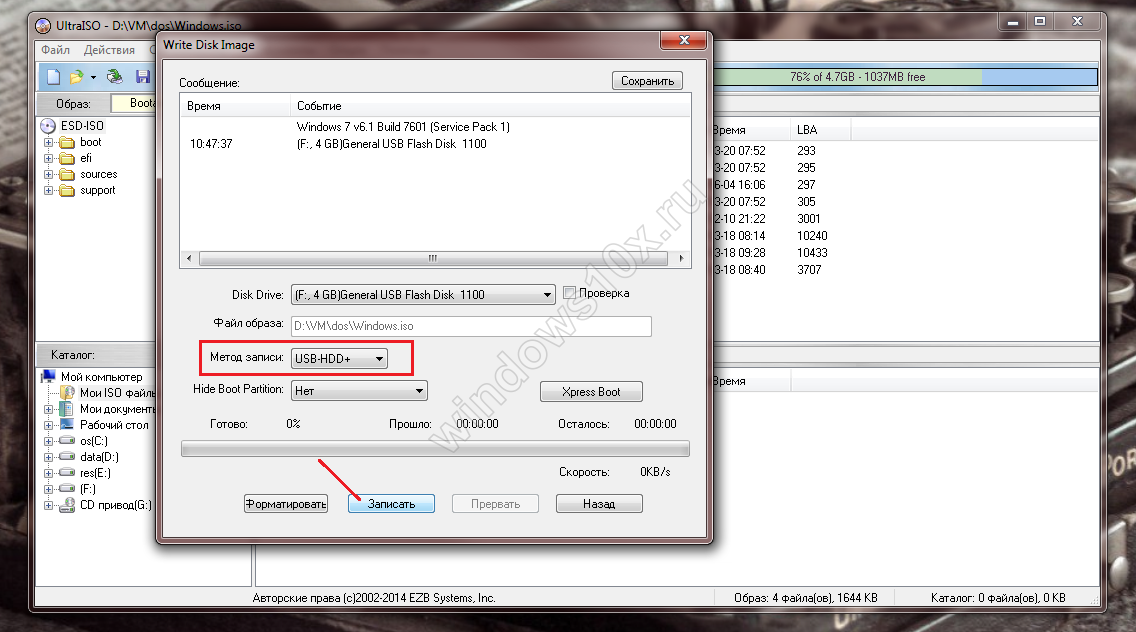The width and height of the screenshot is (1136, 632).
Task: Open the Файл menu
Action: point(55,50)
